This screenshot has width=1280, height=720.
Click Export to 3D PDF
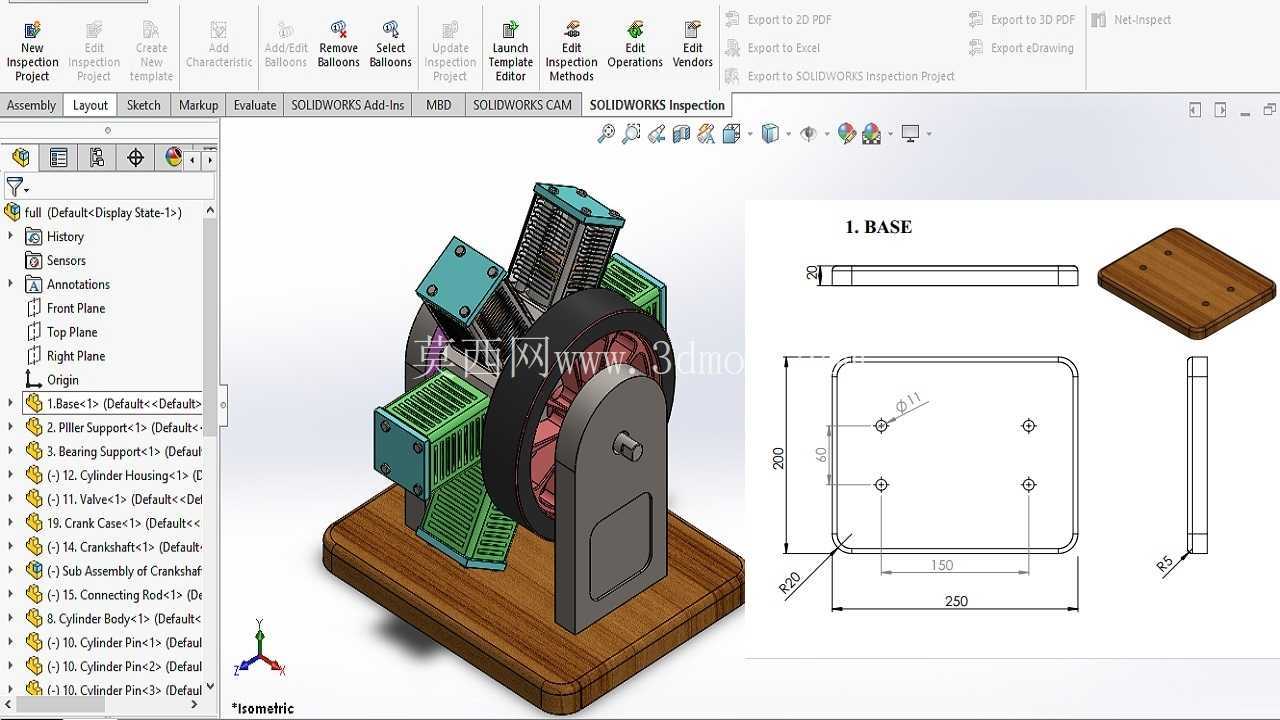[1022, 19]
